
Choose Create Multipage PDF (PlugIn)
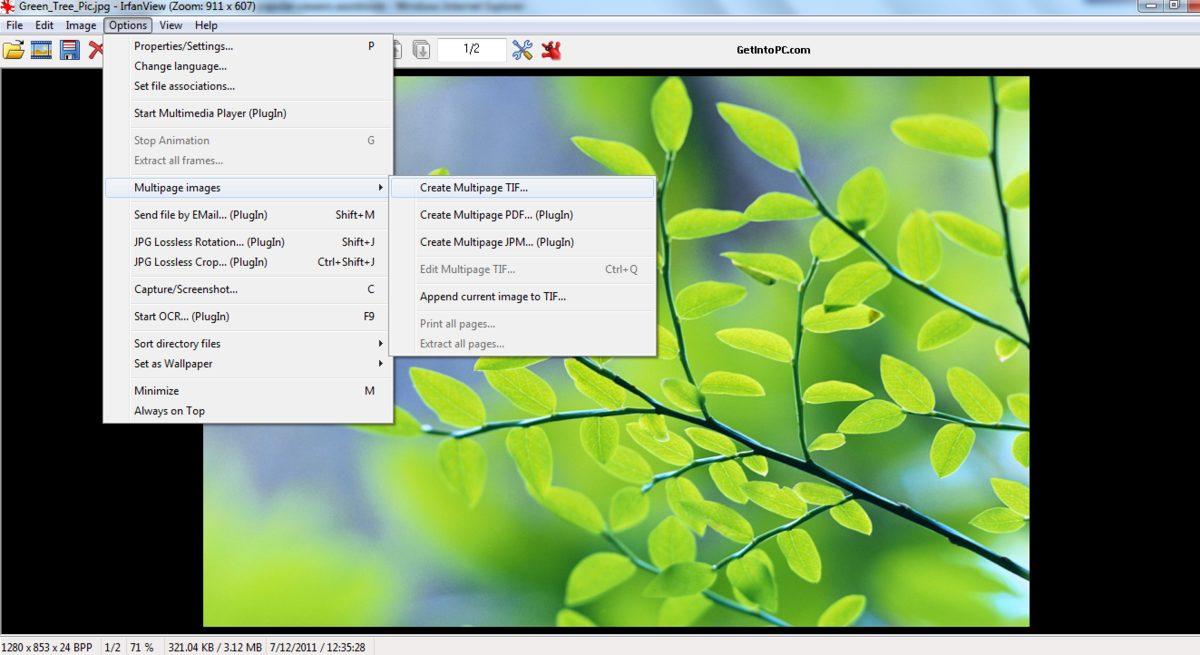click(496, 215)
